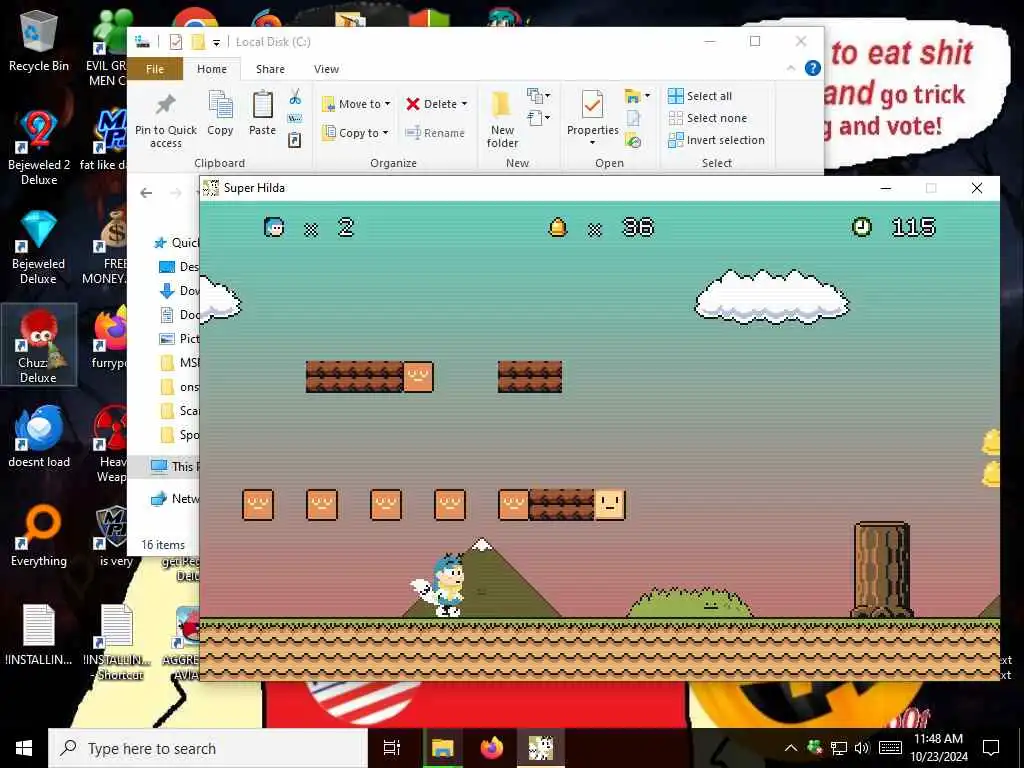
Task: Click the Paste shortcut icon in Clipboard group
Action: (x=295, y=140)
